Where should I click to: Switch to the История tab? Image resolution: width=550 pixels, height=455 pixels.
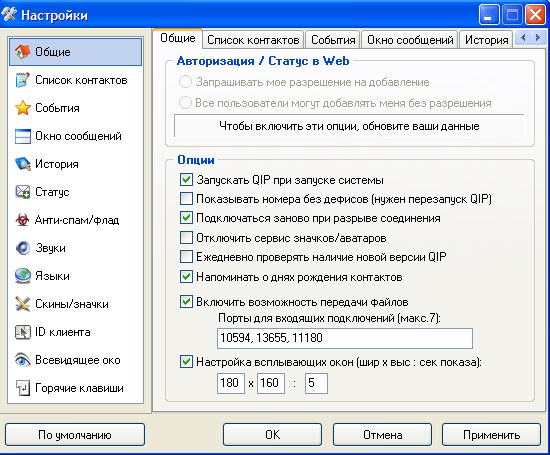pos(487,40)
